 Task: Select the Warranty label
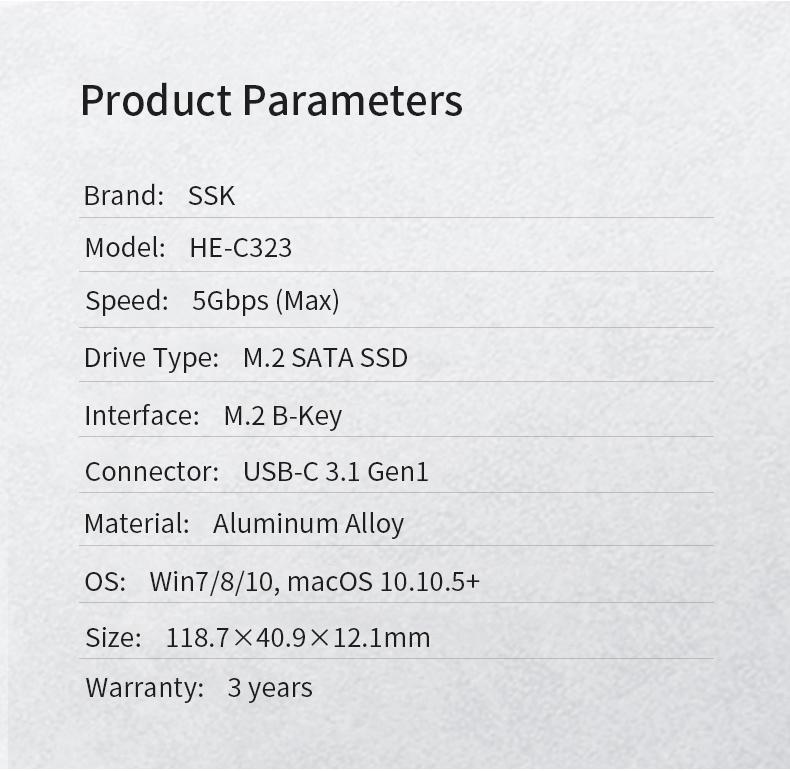(x=145, y=688)
